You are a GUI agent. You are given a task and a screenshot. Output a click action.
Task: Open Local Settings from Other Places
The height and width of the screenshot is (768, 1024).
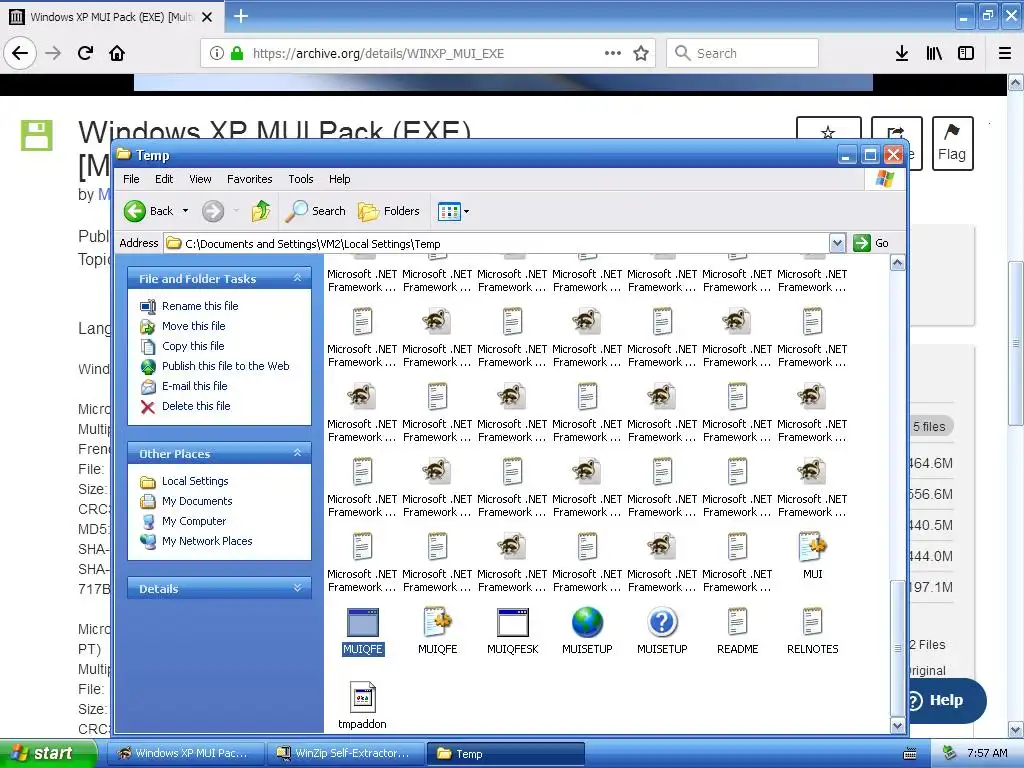[x=195, y=481]
